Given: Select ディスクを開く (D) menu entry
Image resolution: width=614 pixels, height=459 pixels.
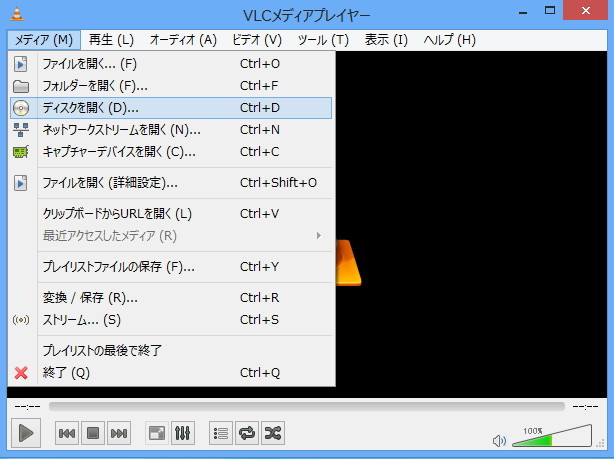Looking at the screenshot, I should pyautogui.click(x=90, y=107).
